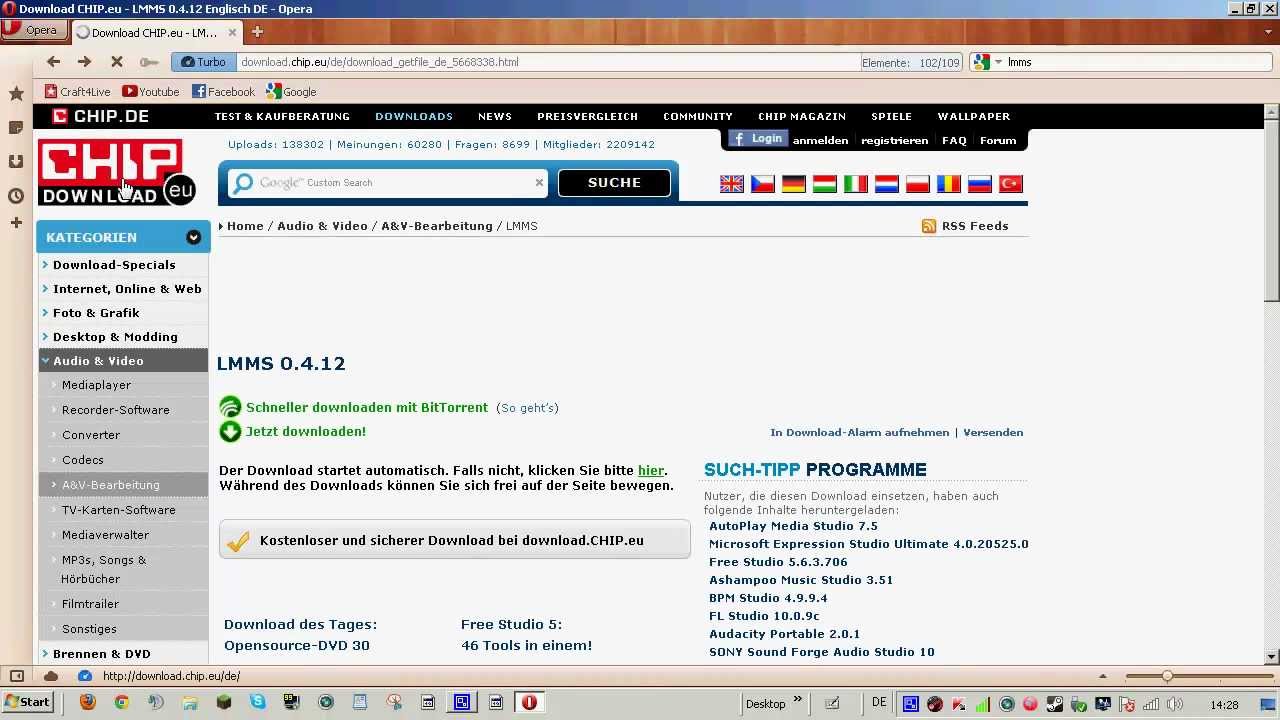Open the Google bookmark
The height and width of the screenshot is (720, 1280).
pos(291,91)
